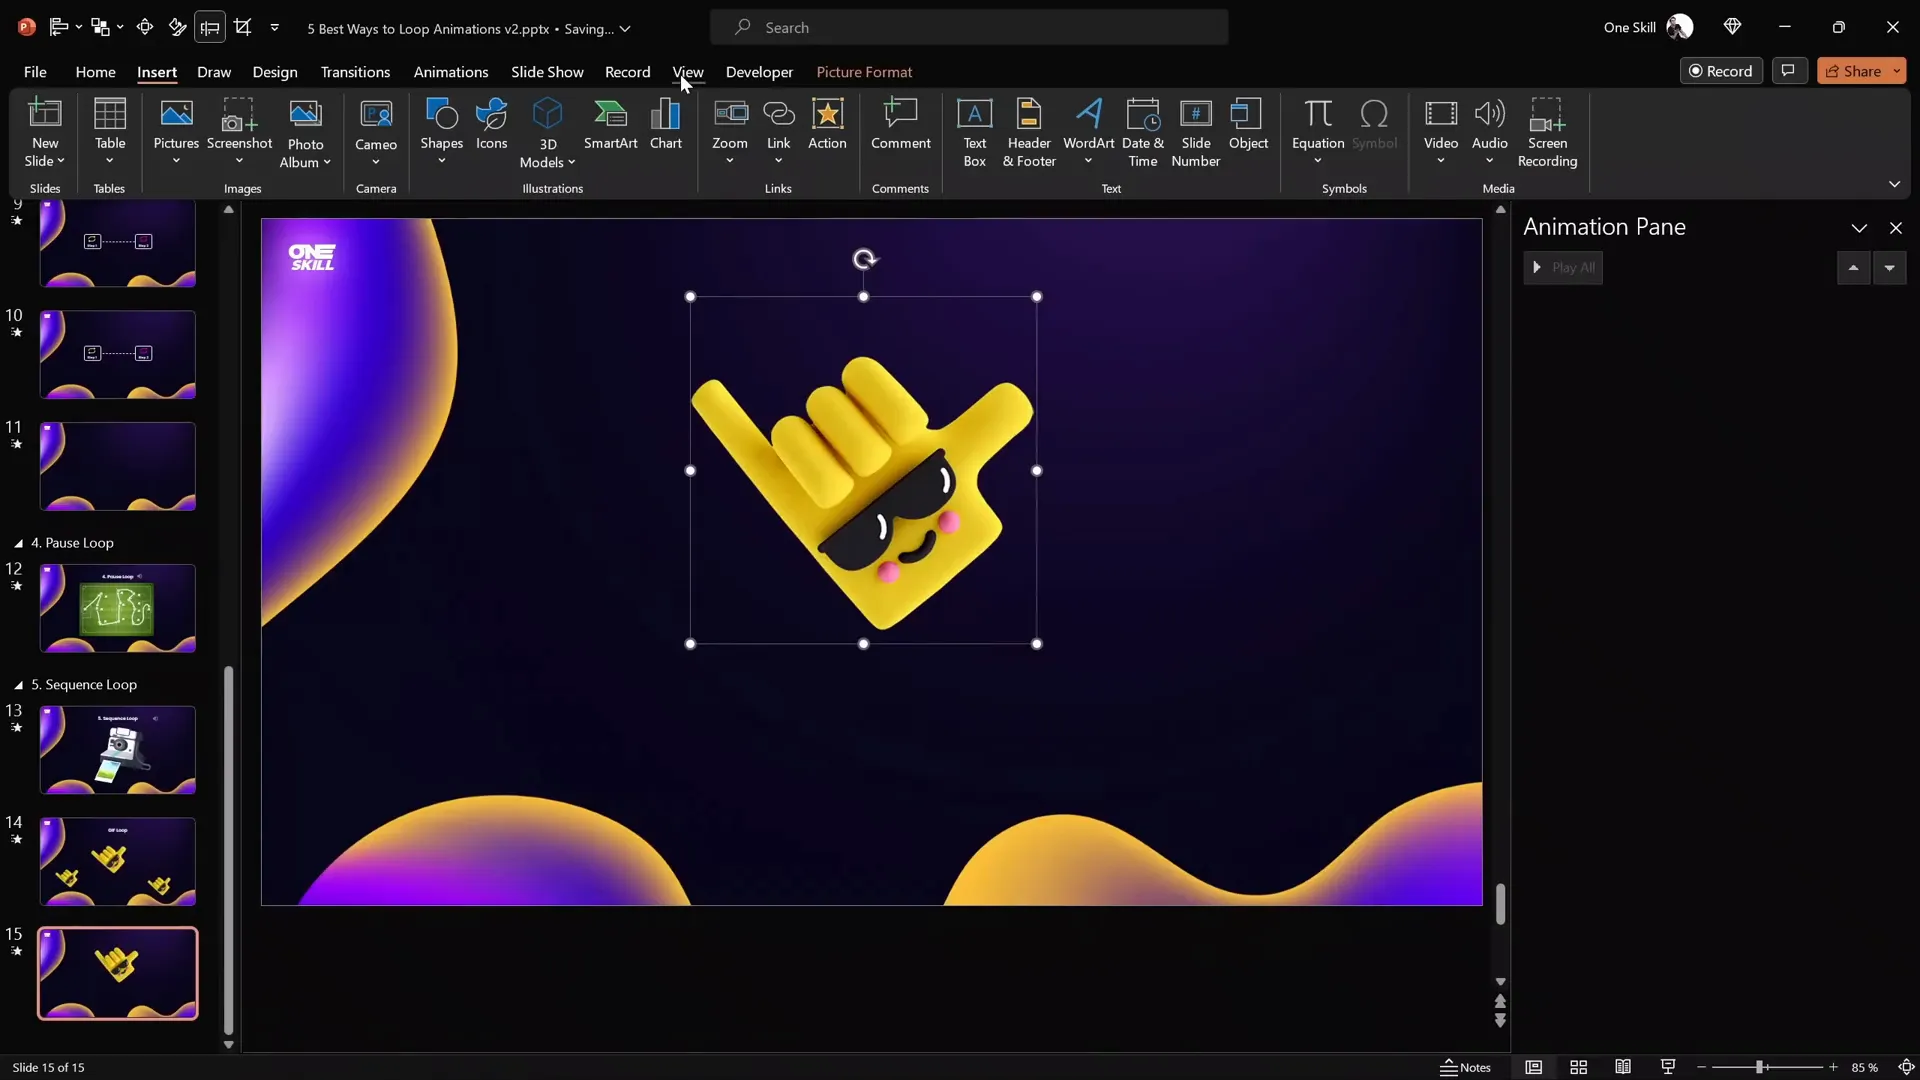Toggle the Notes pane

click(x=1466, y=1067)
